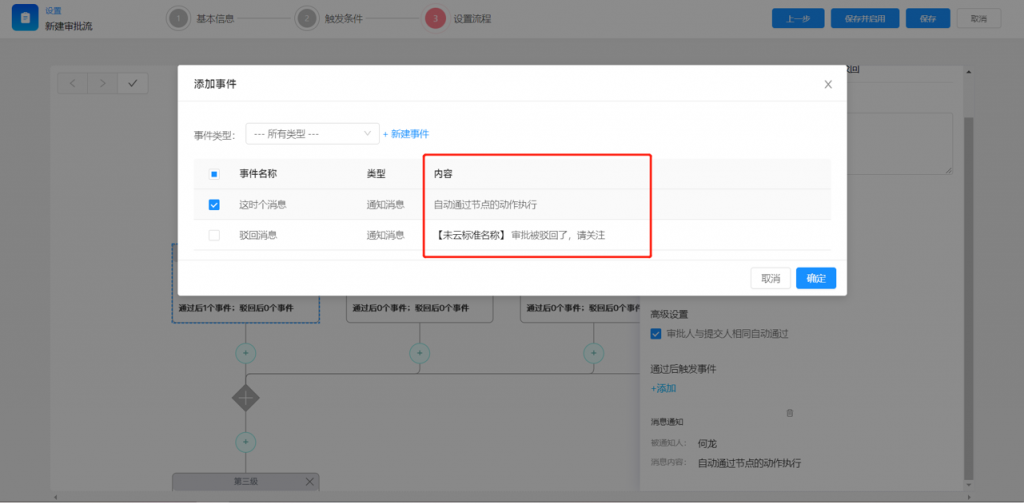1024x504 pixels.
Task: Click the undo arrow in canvas toolbar
Action: pos(73,83)
